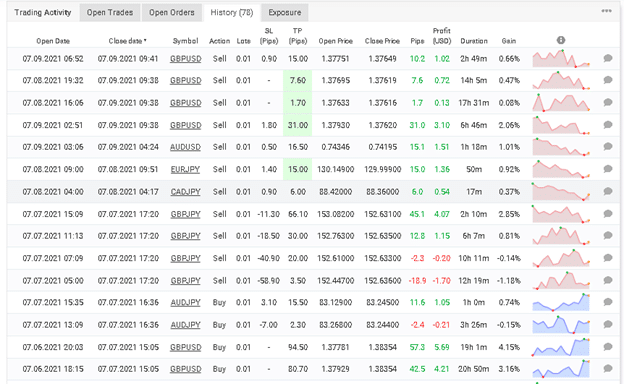
Task: Click highlighted TP value 31.00
Action: pyautogui.click(x=298, y=125)
